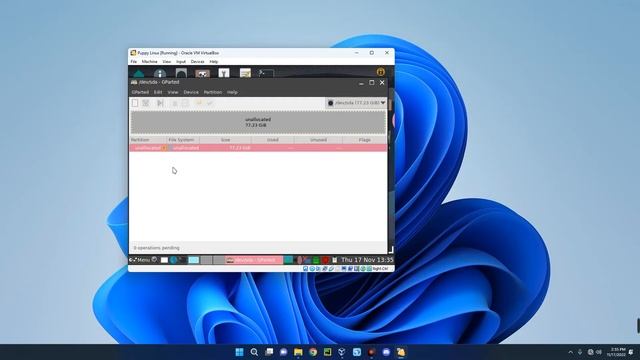This screenshot has width=640, height=360.
Task: Click the Undo last operation icon in GParted
Action: 199,103
